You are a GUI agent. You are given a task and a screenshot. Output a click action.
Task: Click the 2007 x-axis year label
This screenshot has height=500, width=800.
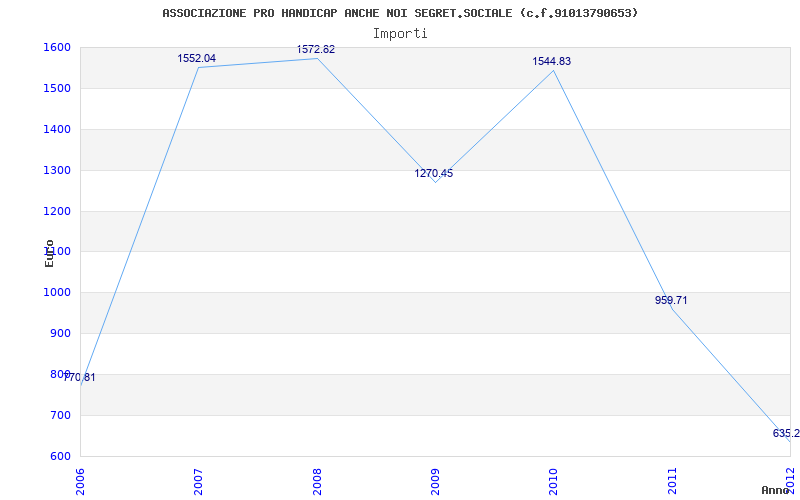(x=198, y=481)
